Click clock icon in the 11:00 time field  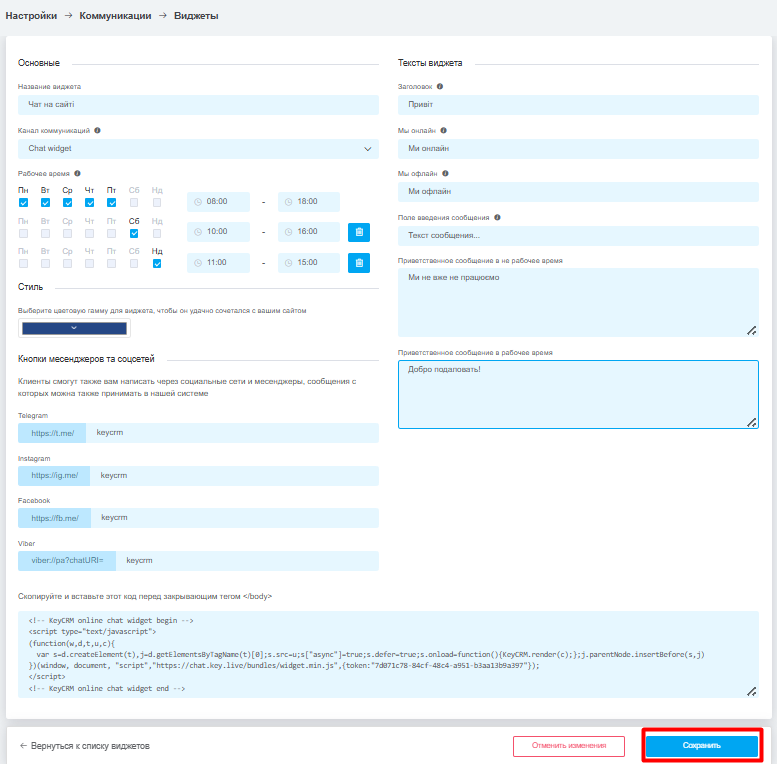pos(198,263)
